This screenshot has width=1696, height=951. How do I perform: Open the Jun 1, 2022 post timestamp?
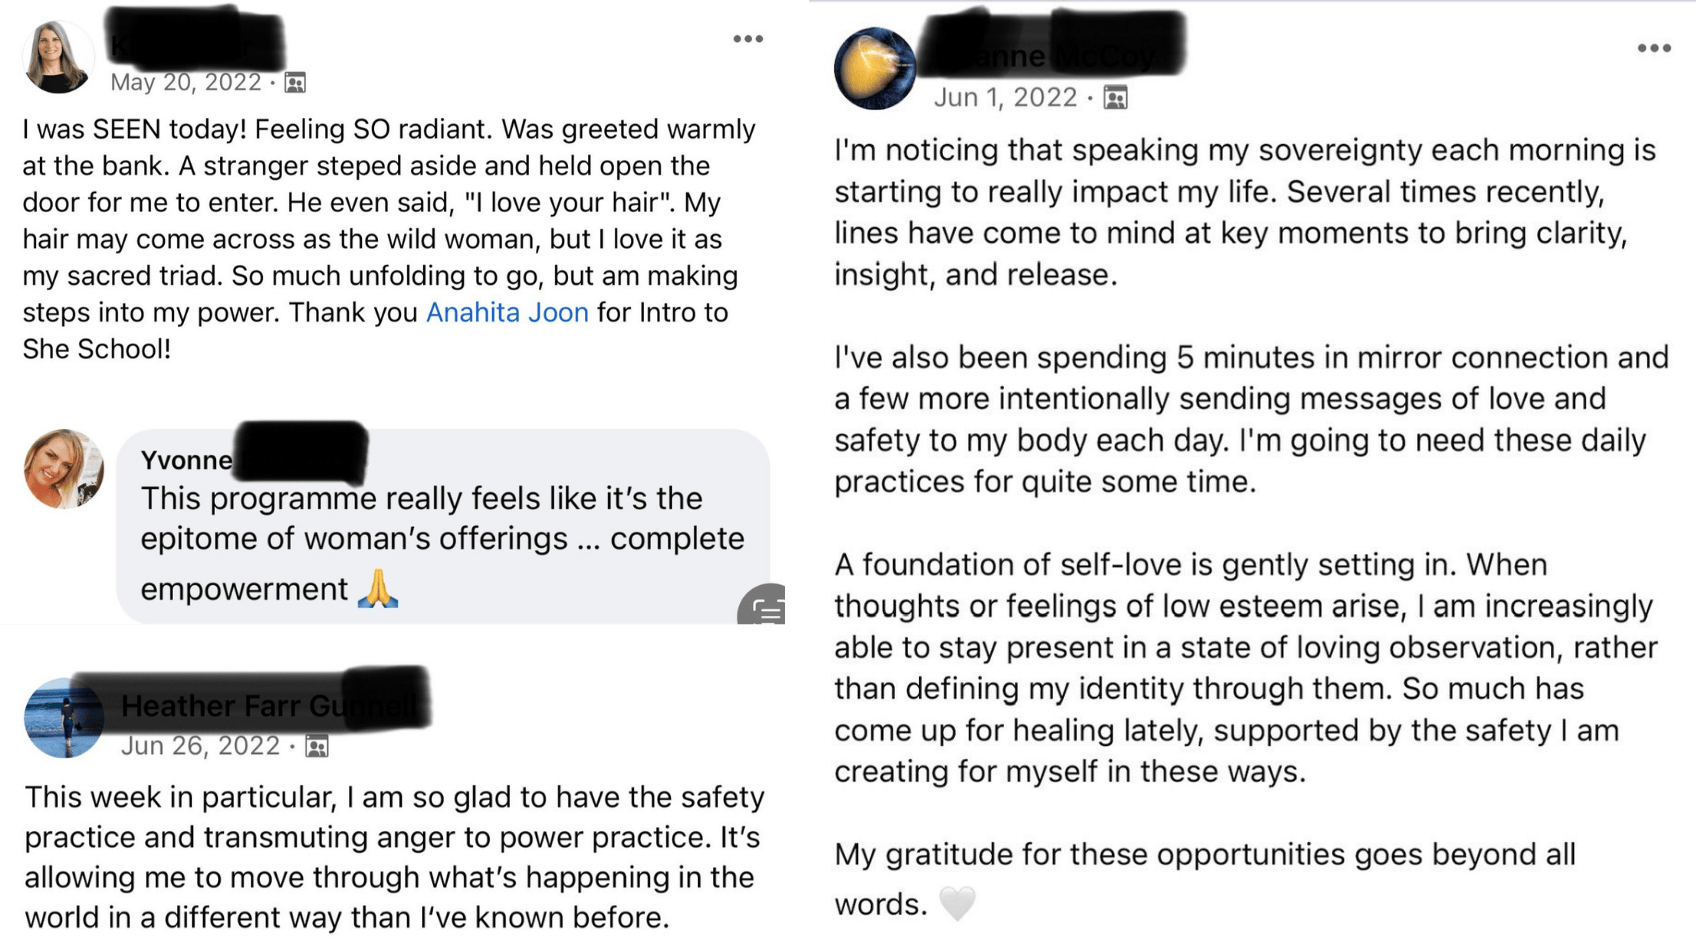[1005, 97]
